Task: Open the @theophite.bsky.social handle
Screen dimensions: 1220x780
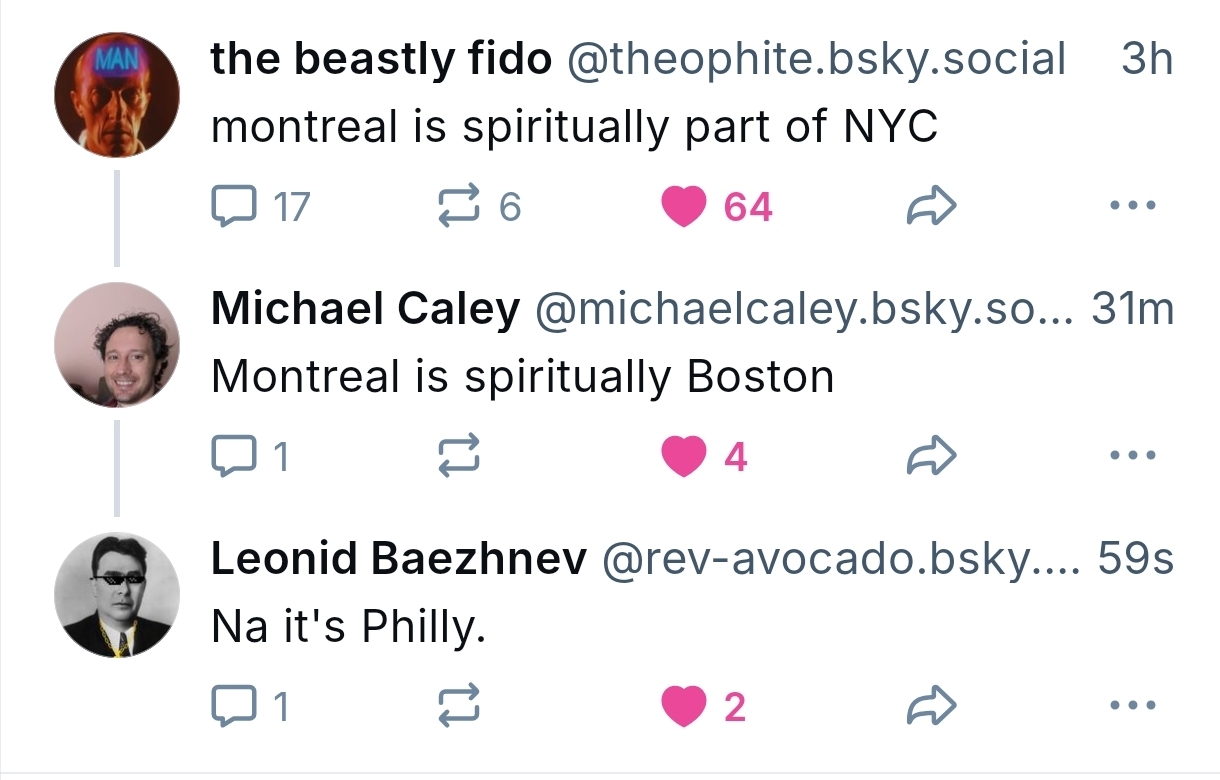Action: (816, 61)
